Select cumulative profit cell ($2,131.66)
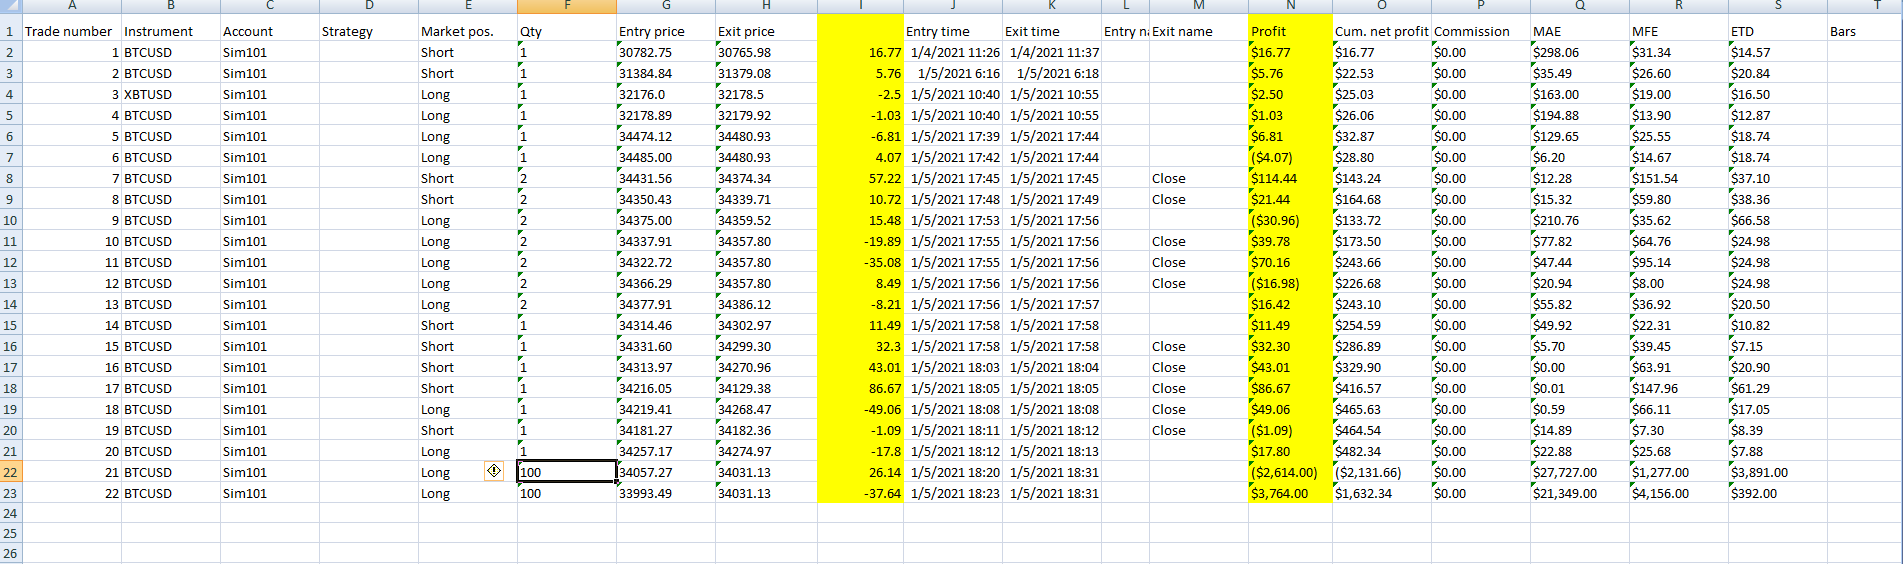The height and width of the screenshot is (564, 1903). 1381,472
